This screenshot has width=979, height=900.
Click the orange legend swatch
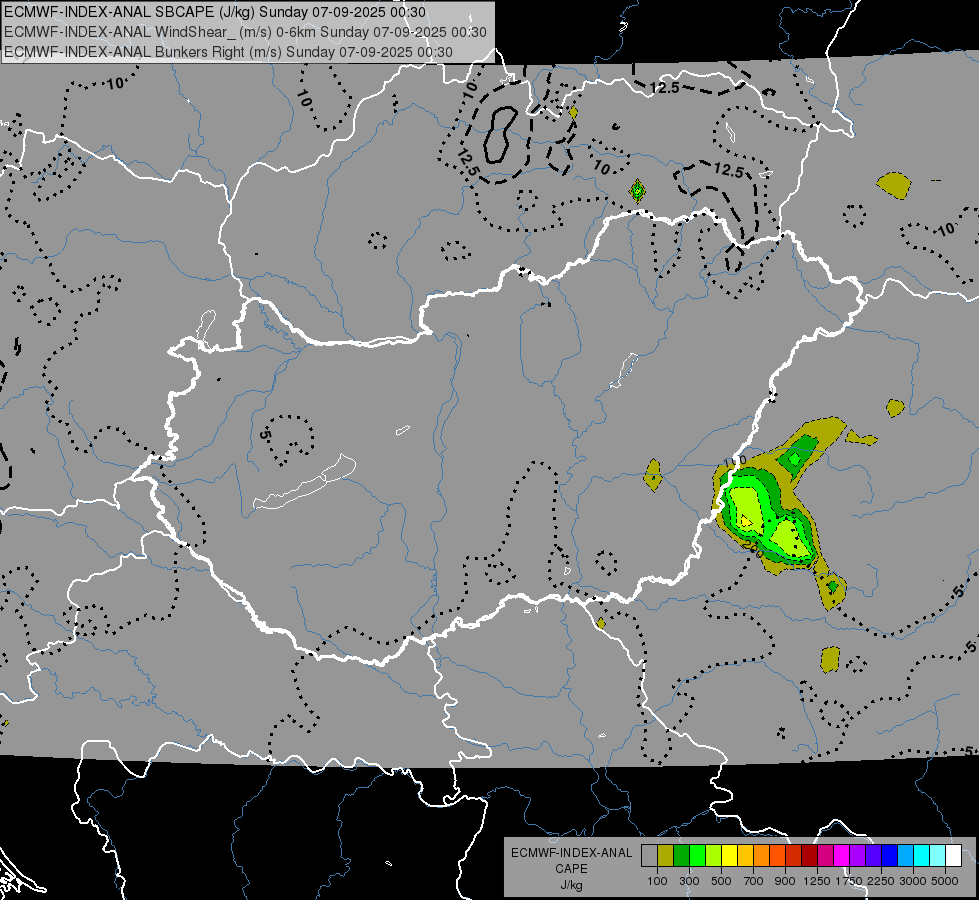(x=762, y=855)
